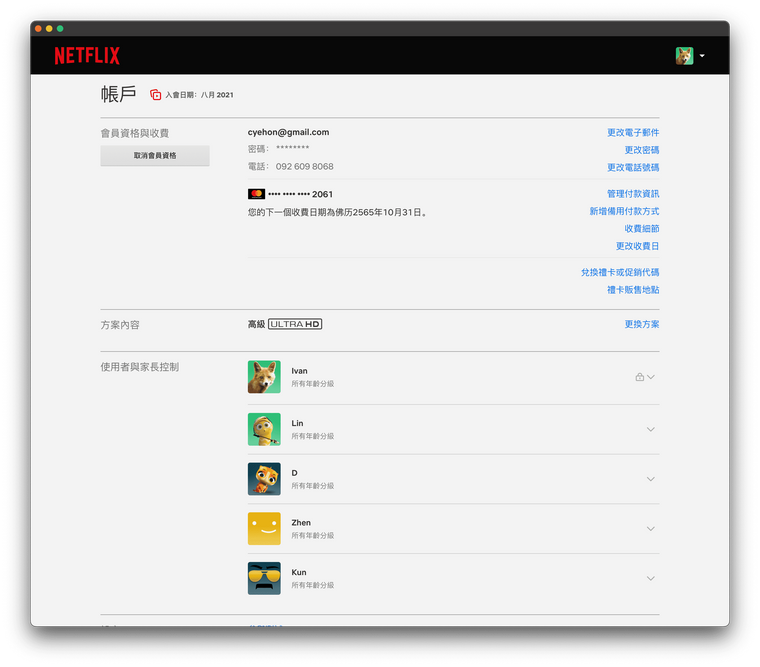Click the 使用者與家長控制 section label
This screenshot has height=667, width=760.
pyautogui.click(x=140, y=367)
